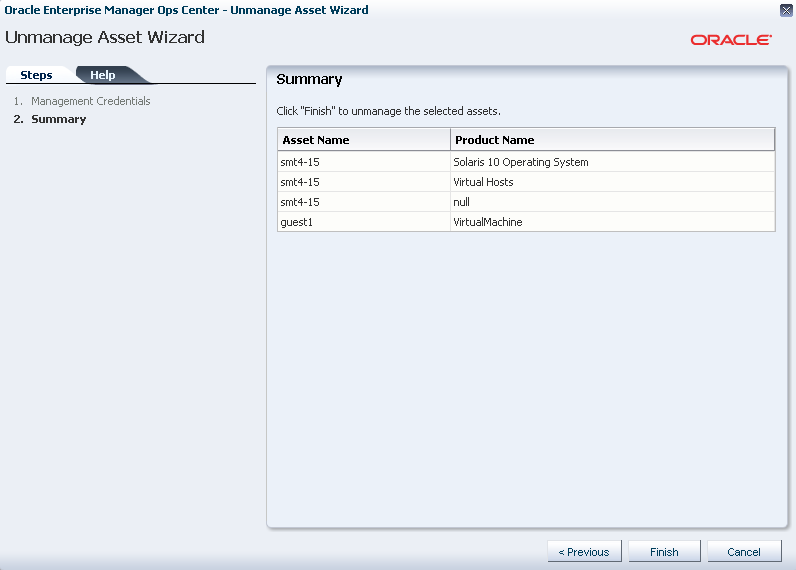Click the null product name cell

tap(612, 202)
